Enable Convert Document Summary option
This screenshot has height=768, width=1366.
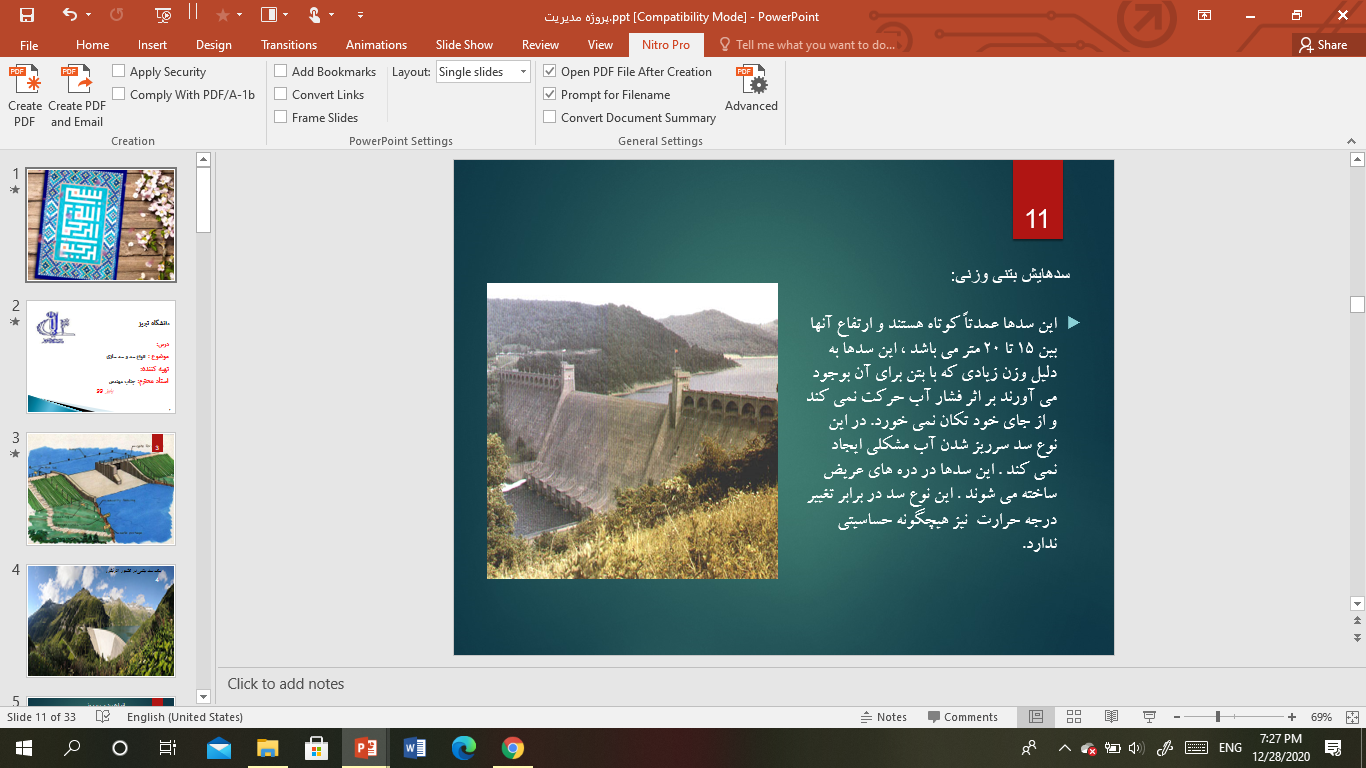pos(550,118)
